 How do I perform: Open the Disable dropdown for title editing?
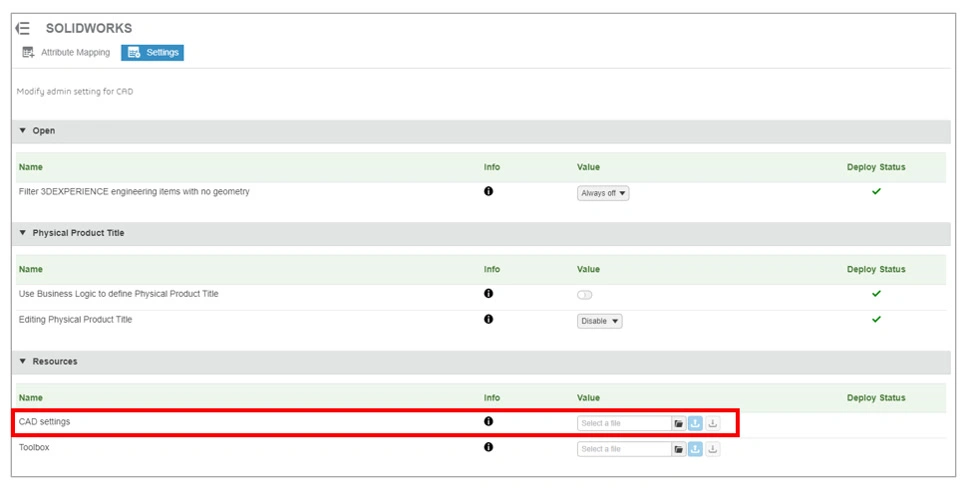coord(599,321)
